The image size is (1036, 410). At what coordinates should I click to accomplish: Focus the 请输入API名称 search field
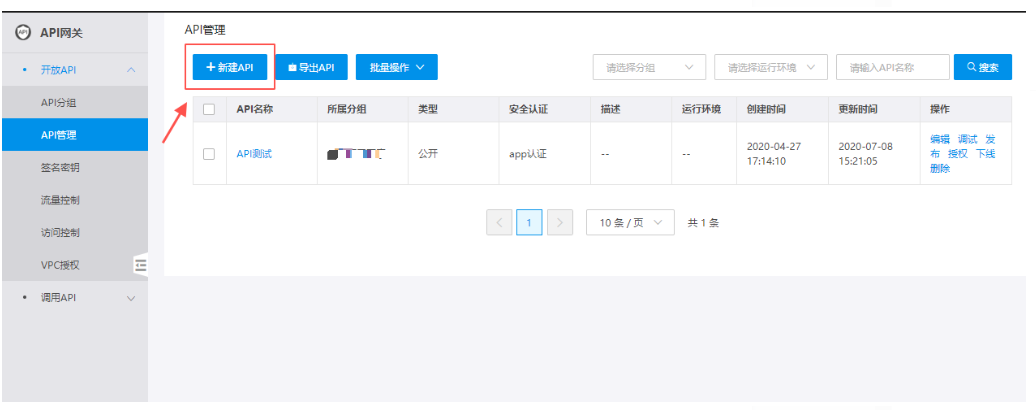click(892, 67)
